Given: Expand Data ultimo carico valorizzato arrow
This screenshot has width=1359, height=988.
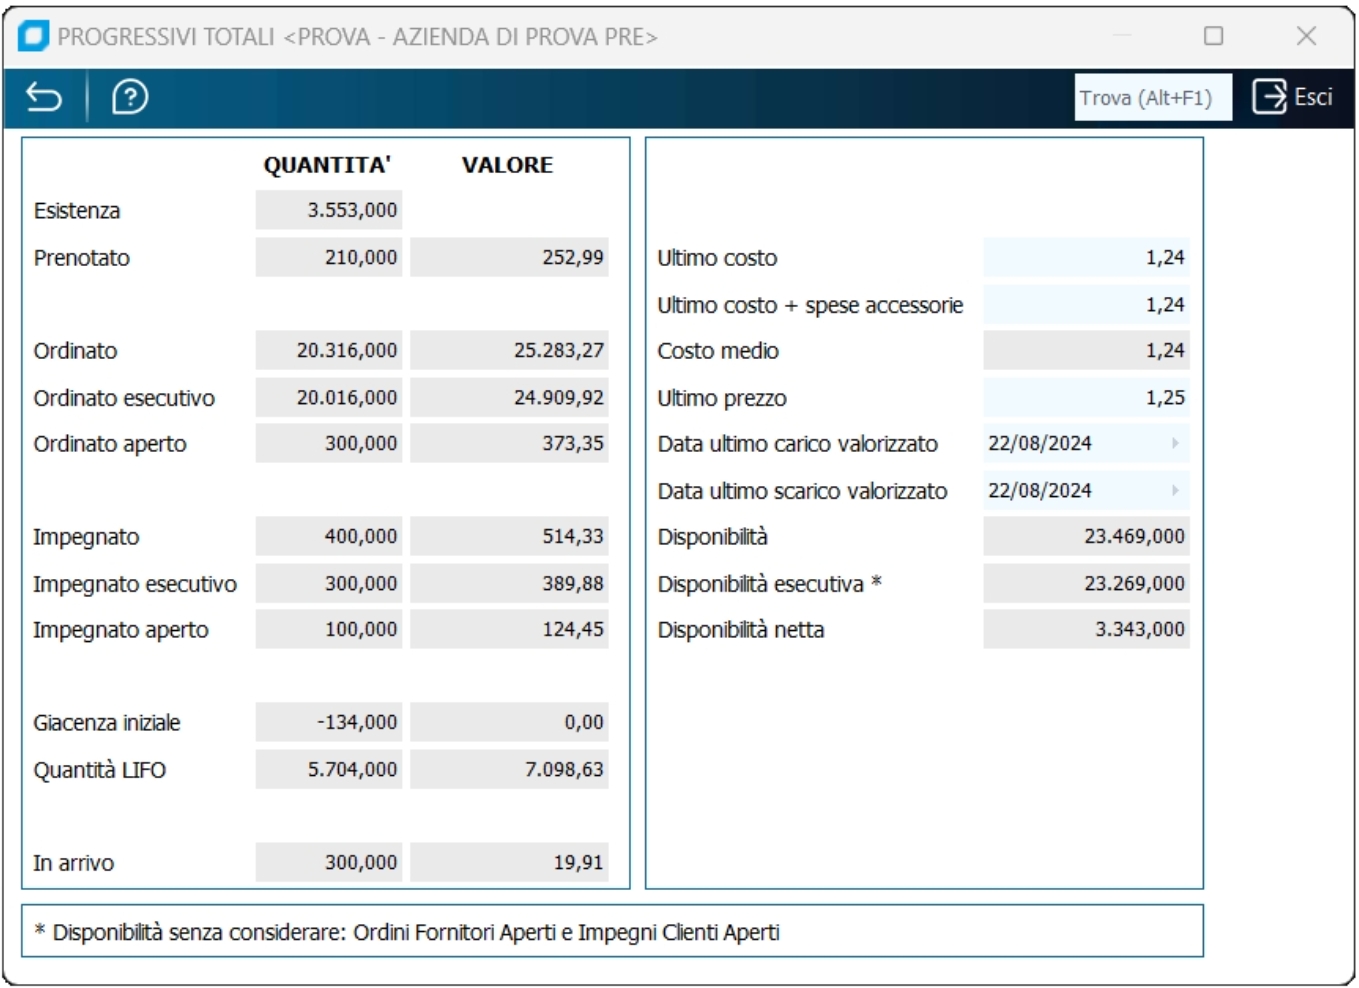Looking at the screenshot, I should coord(1175,443).
